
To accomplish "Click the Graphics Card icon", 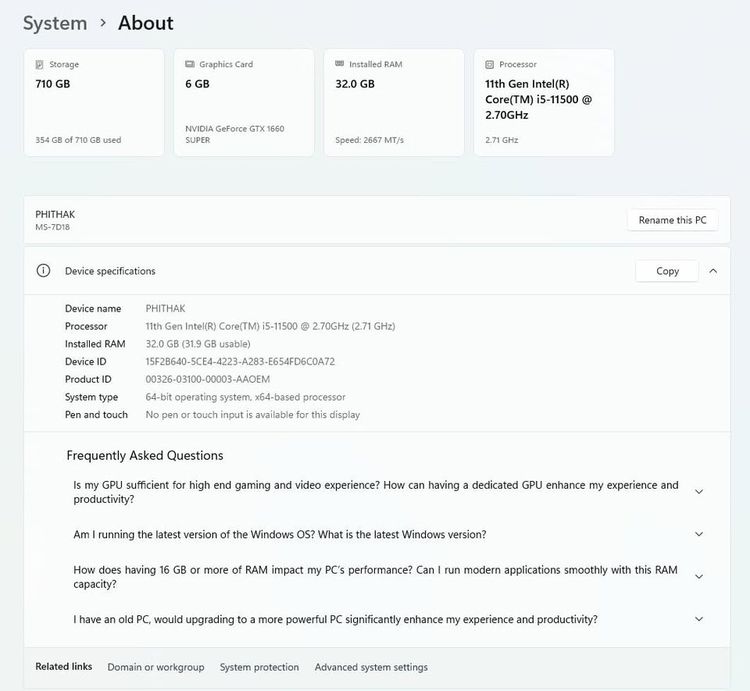I will [x=190, y=64].
